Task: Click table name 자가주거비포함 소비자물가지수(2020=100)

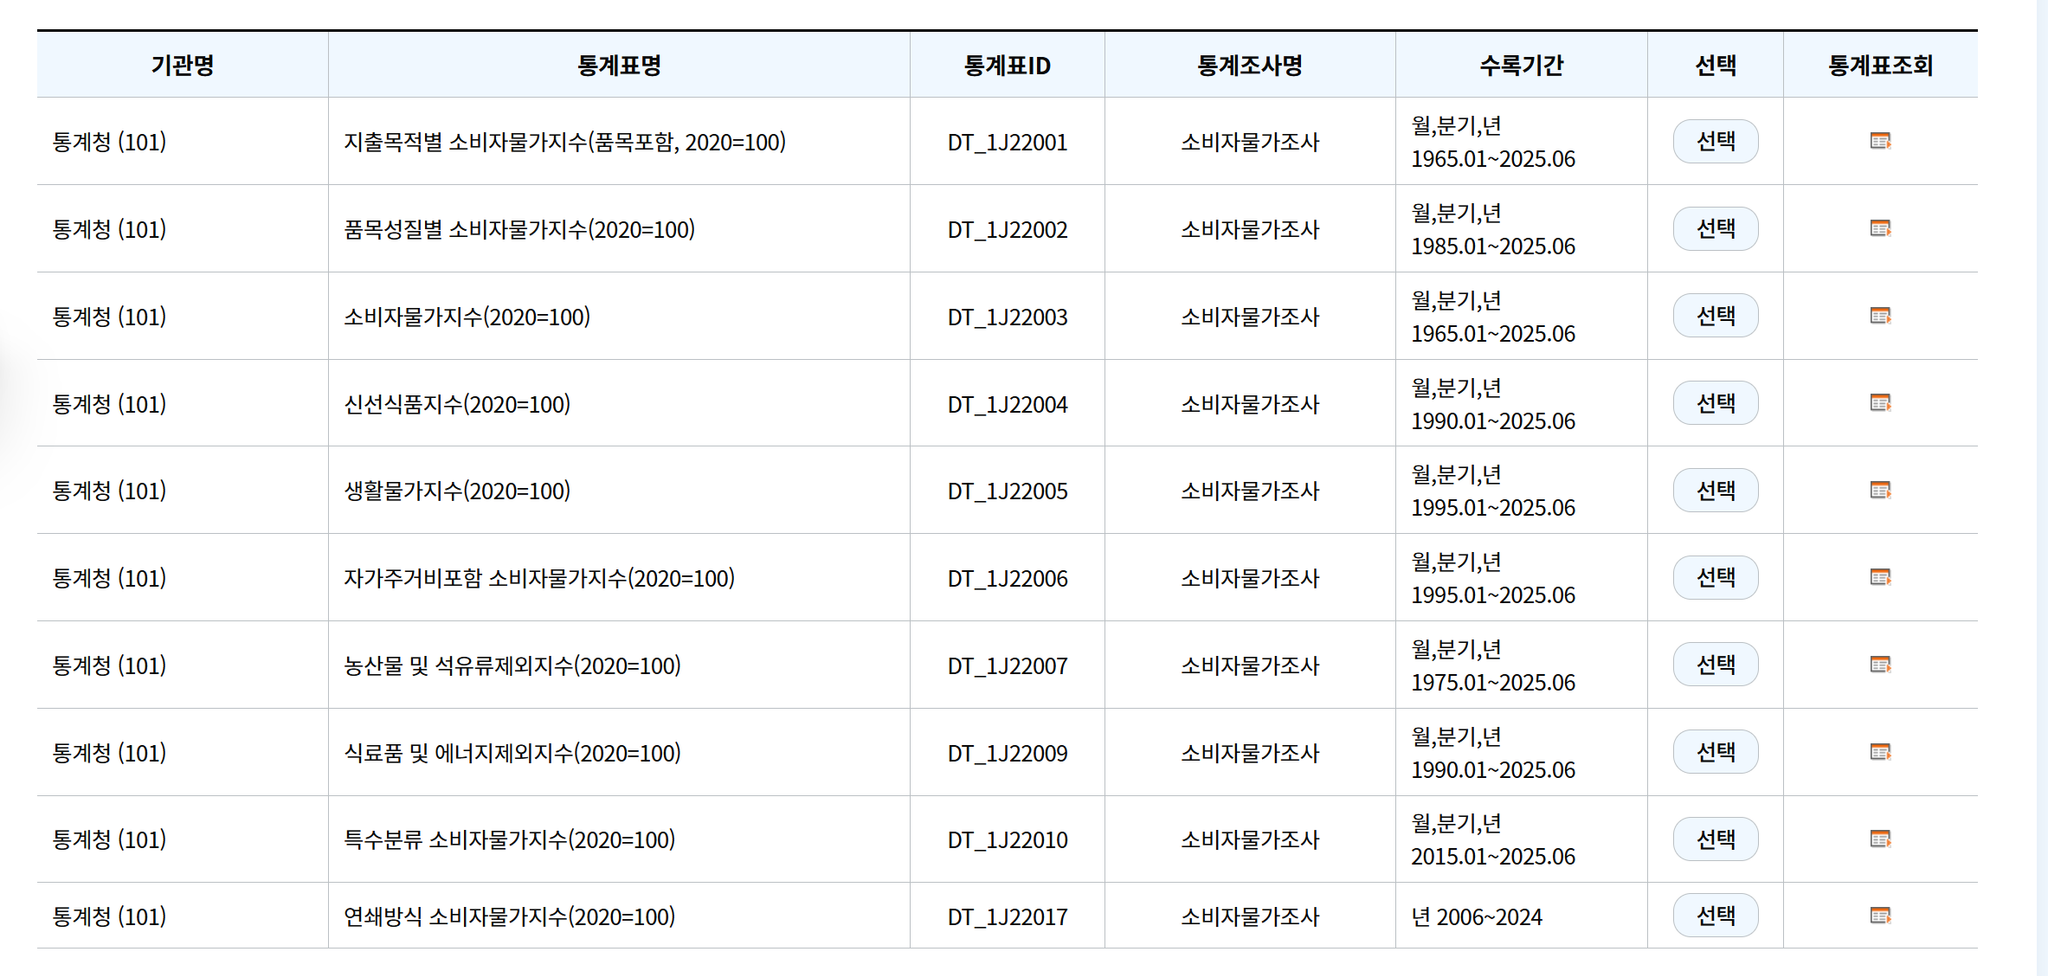Action: coord(539,578)
